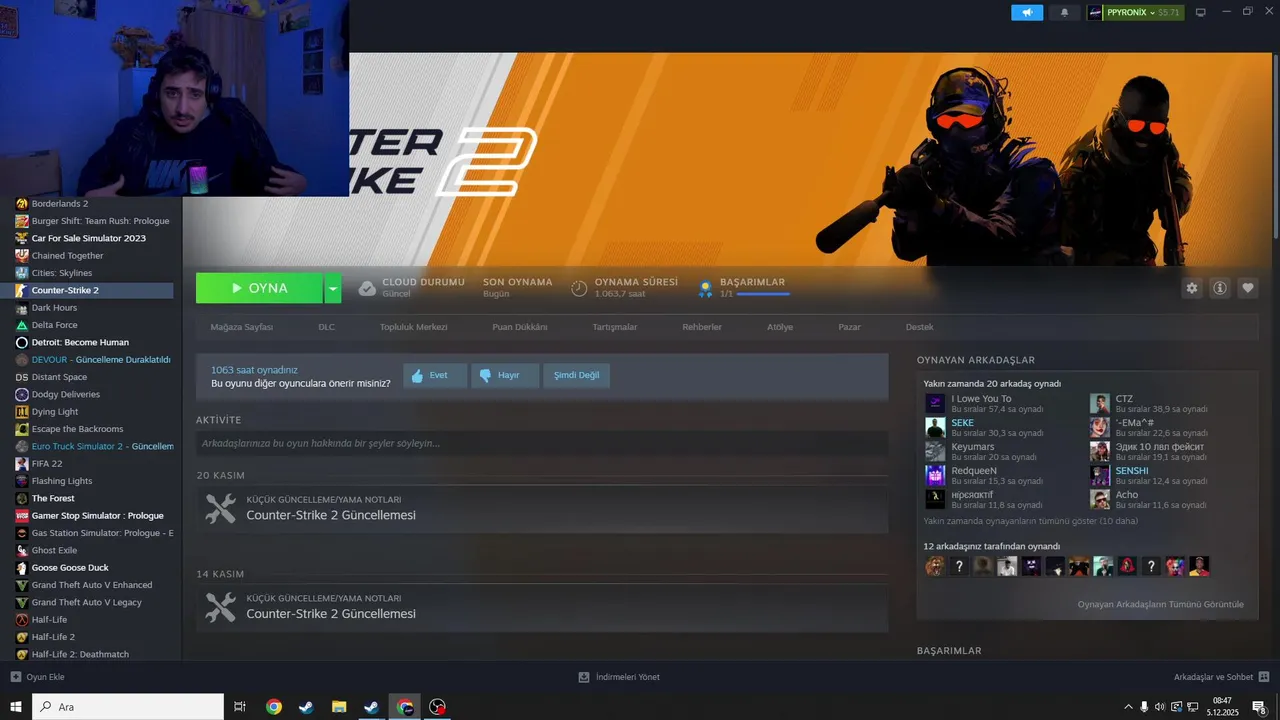Open the achievements ribbon icon
1280x720 pixels.
pyautogui.click(x=705, y=288)
